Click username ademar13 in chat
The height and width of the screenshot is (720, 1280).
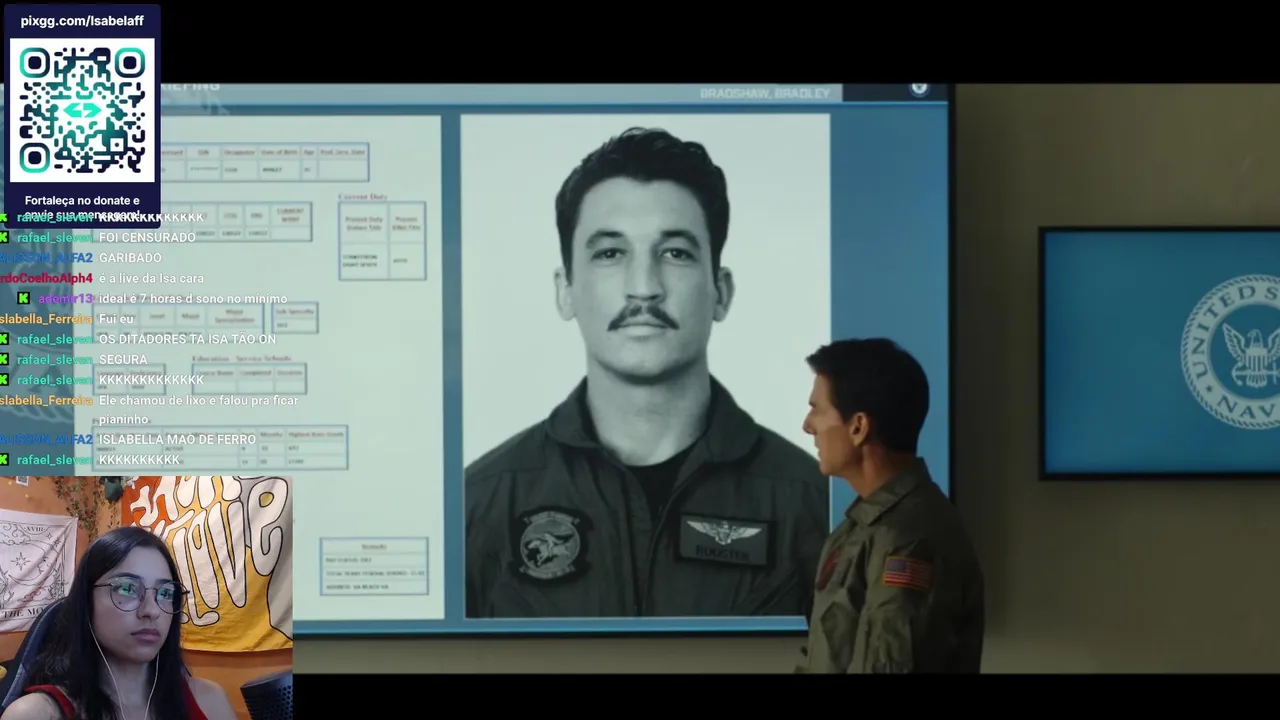(x=65, y=298)
